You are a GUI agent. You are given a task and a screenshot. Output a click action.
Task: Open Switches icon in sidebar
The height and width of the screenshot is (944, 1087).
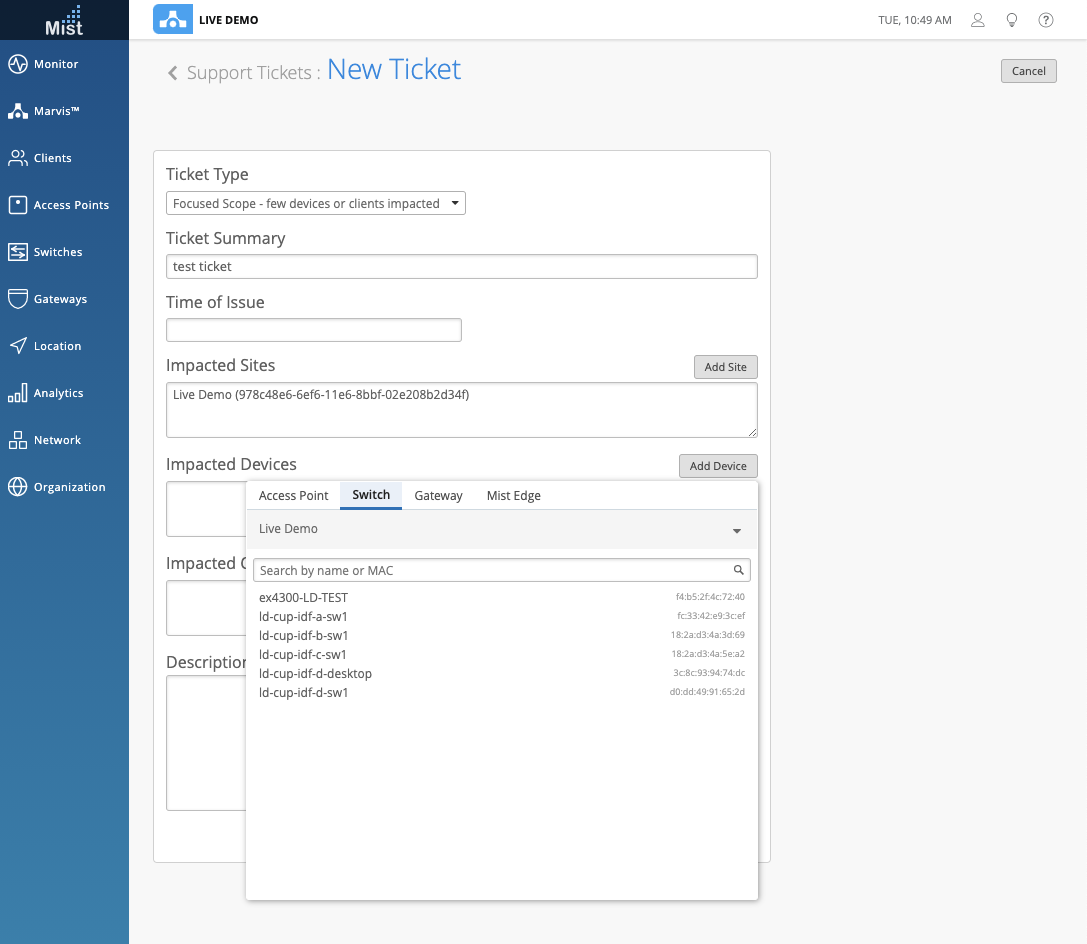(x=18, y=252)
